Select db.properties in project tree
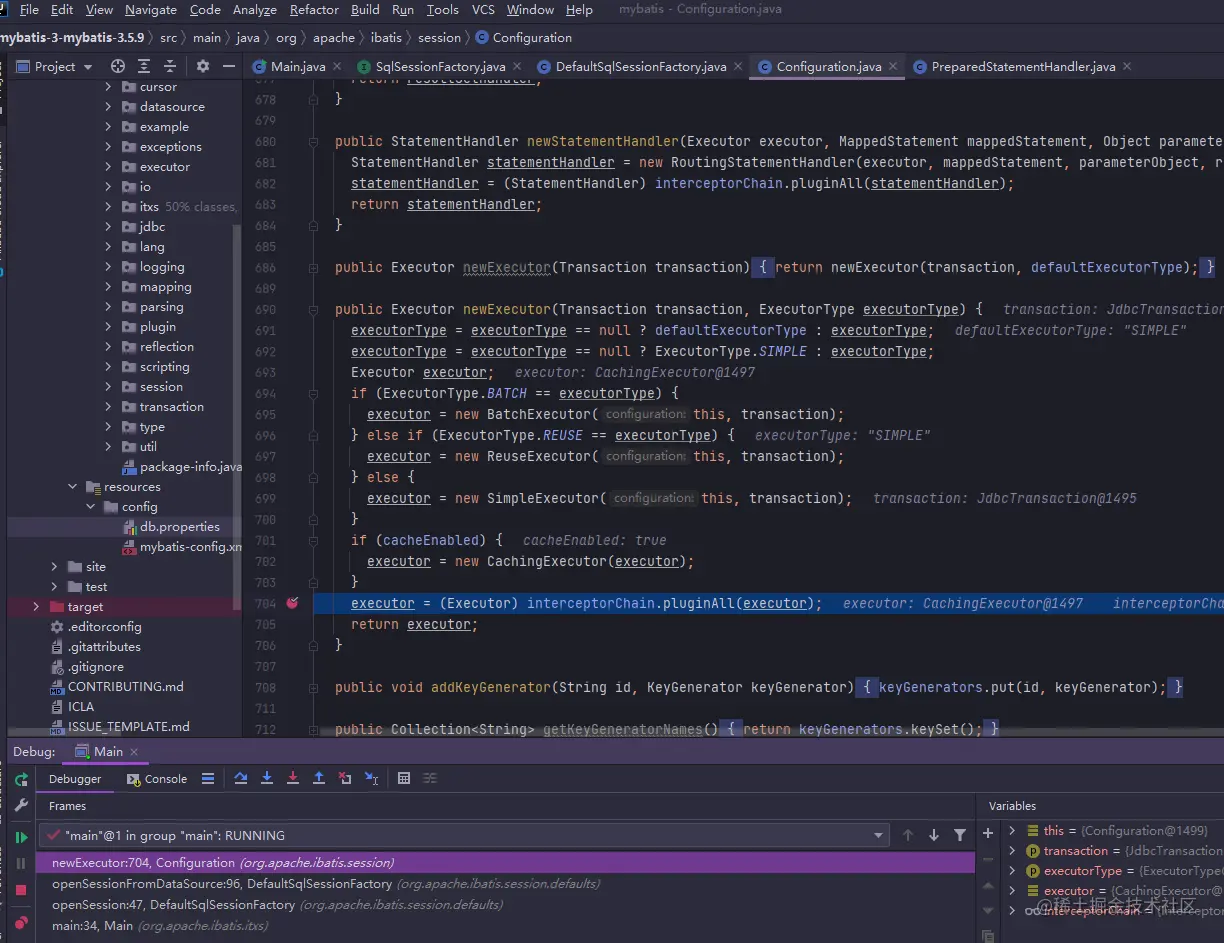Screen dimensions: 1224x943 coord(179,527)
